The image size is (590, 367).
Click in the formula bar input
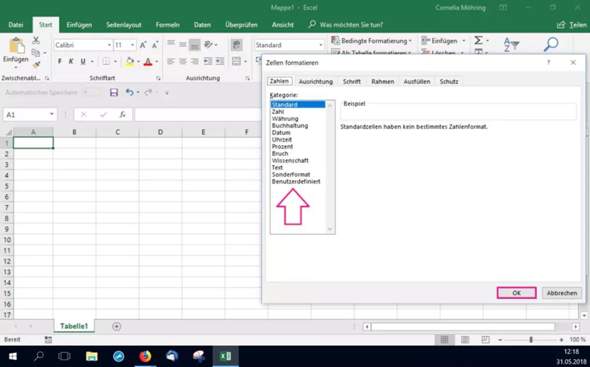(198, 114)
